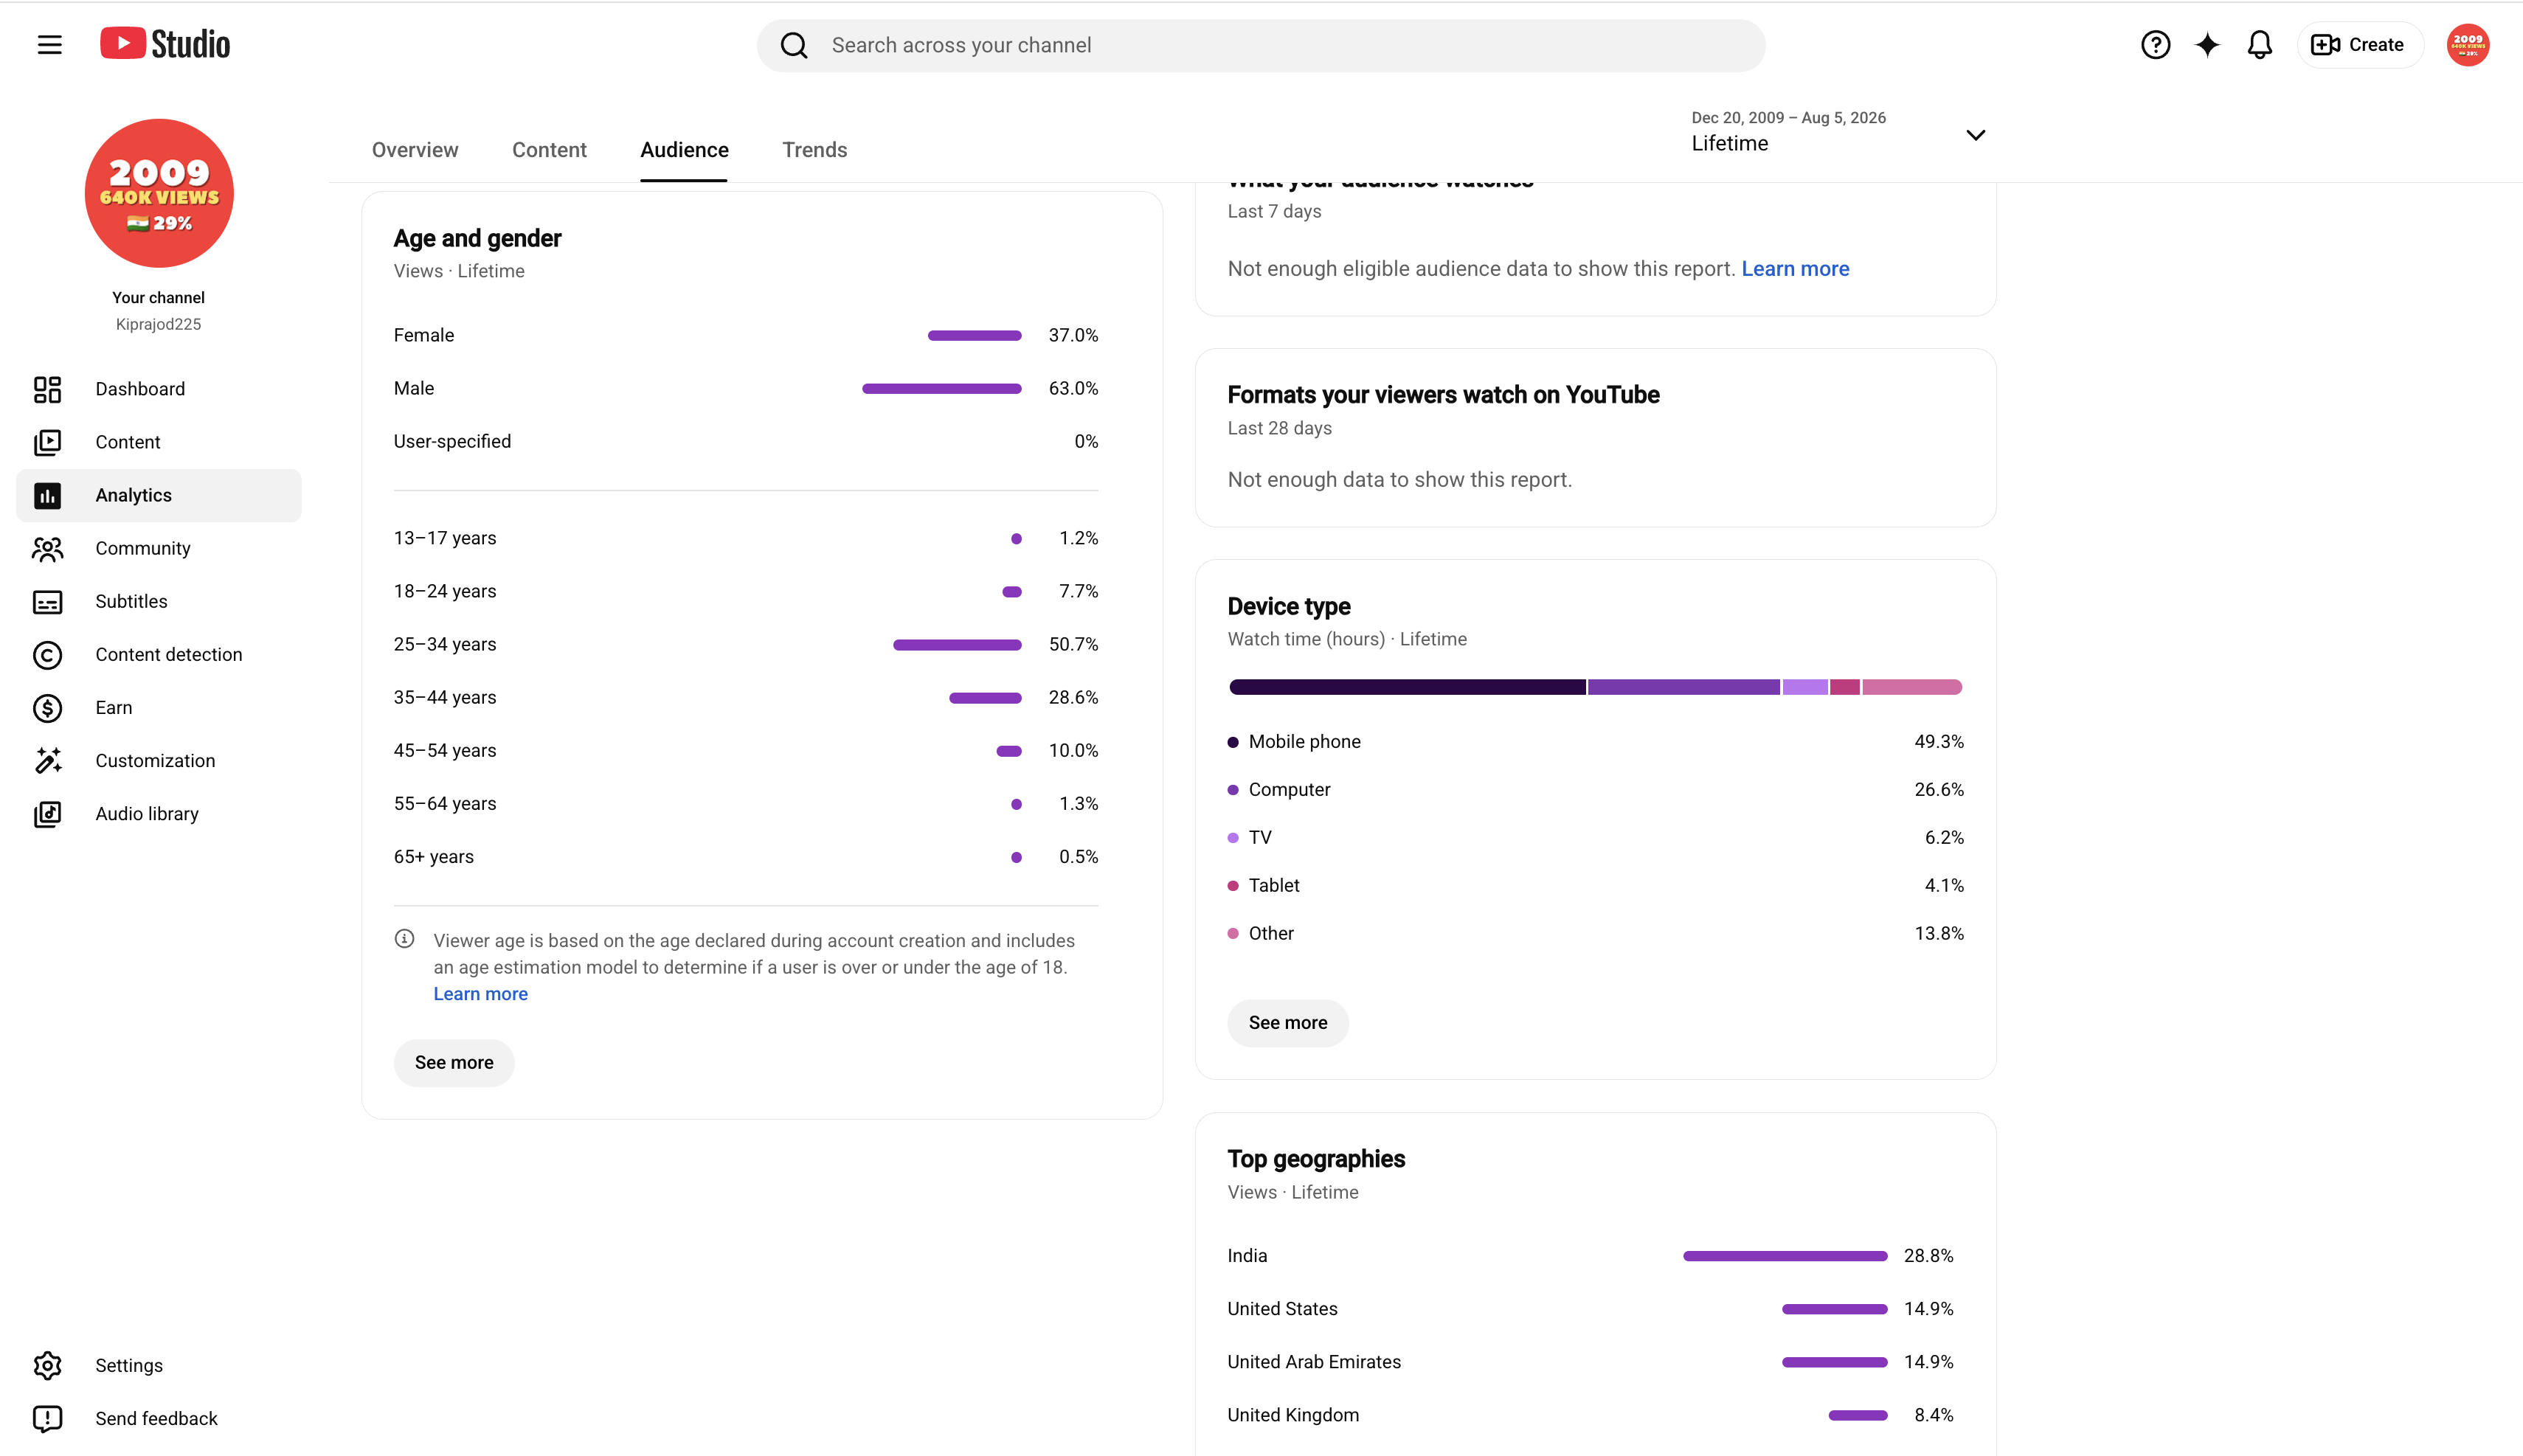The width and height of the screenshot is (2523, 1456).
Task: Open the account avatar menu
Action: point(2467,45)
